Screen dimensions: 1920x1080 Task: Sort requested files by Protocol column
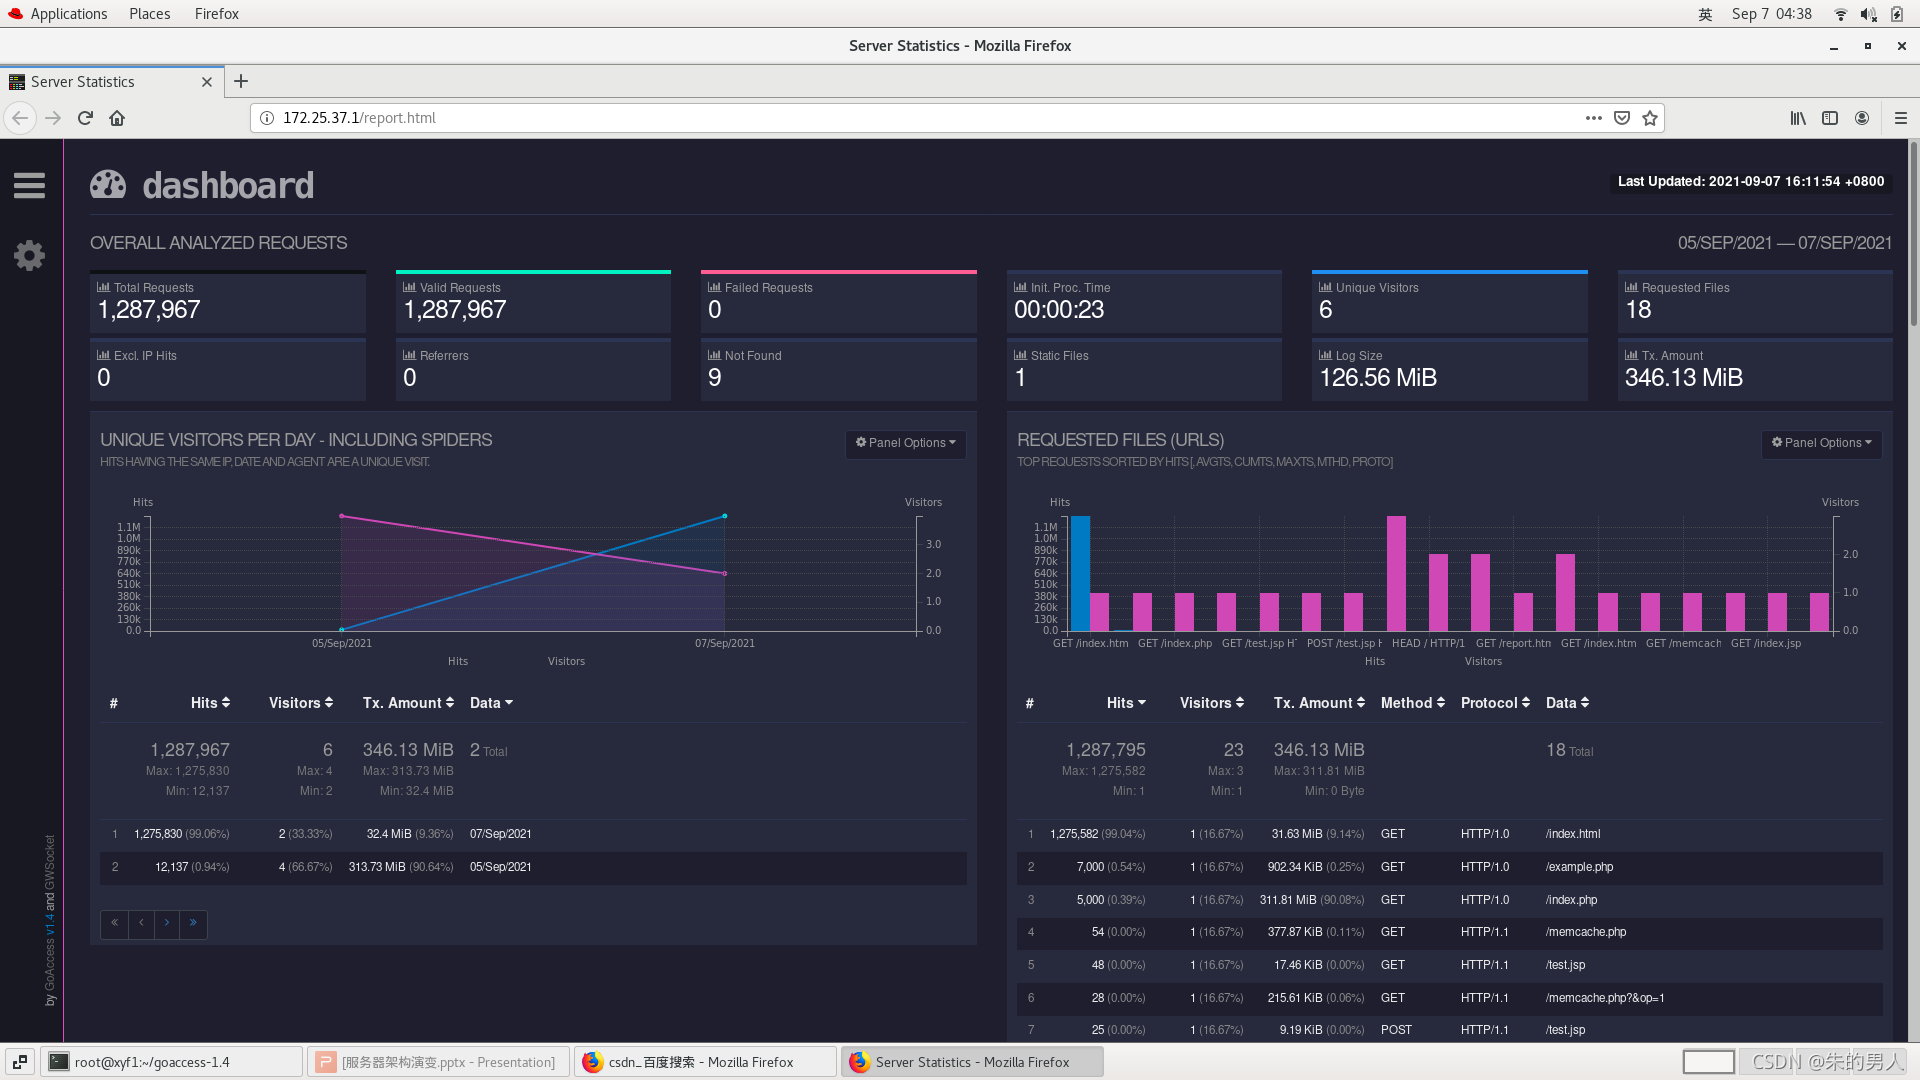point(1495,703)
